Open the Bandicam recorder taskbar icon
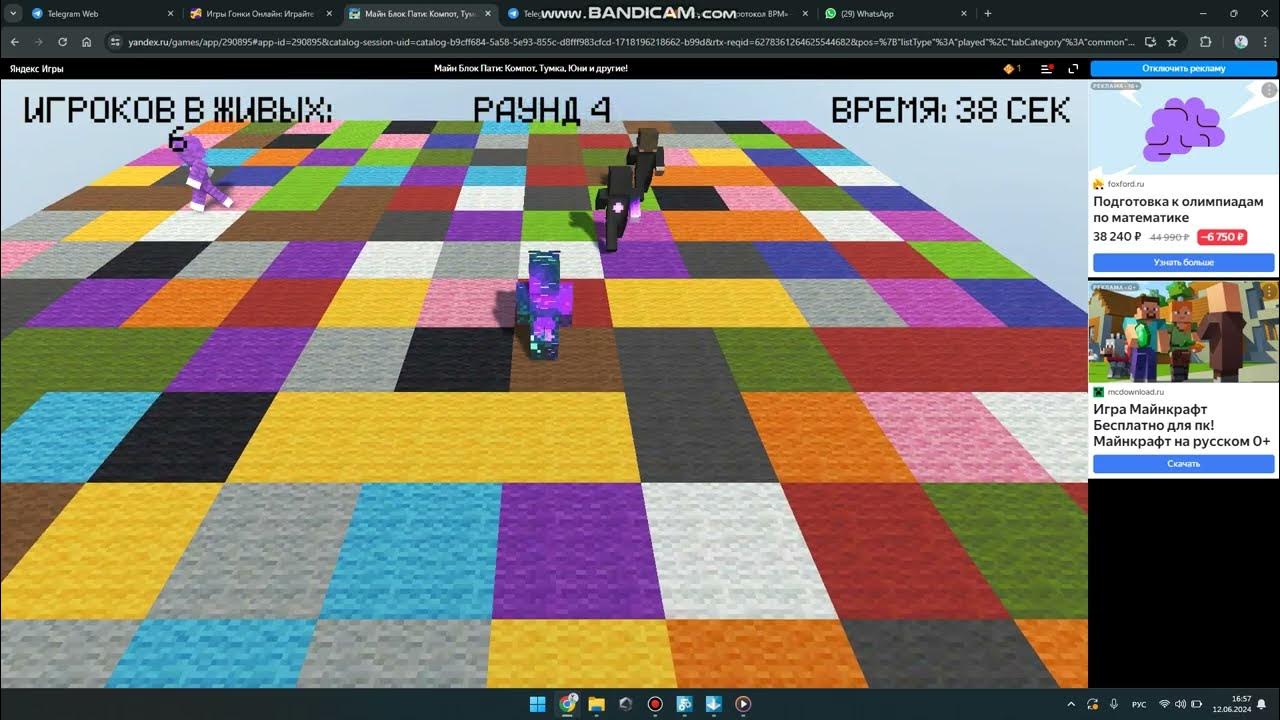Screen dimensions: 1280x720 (655, 703)
